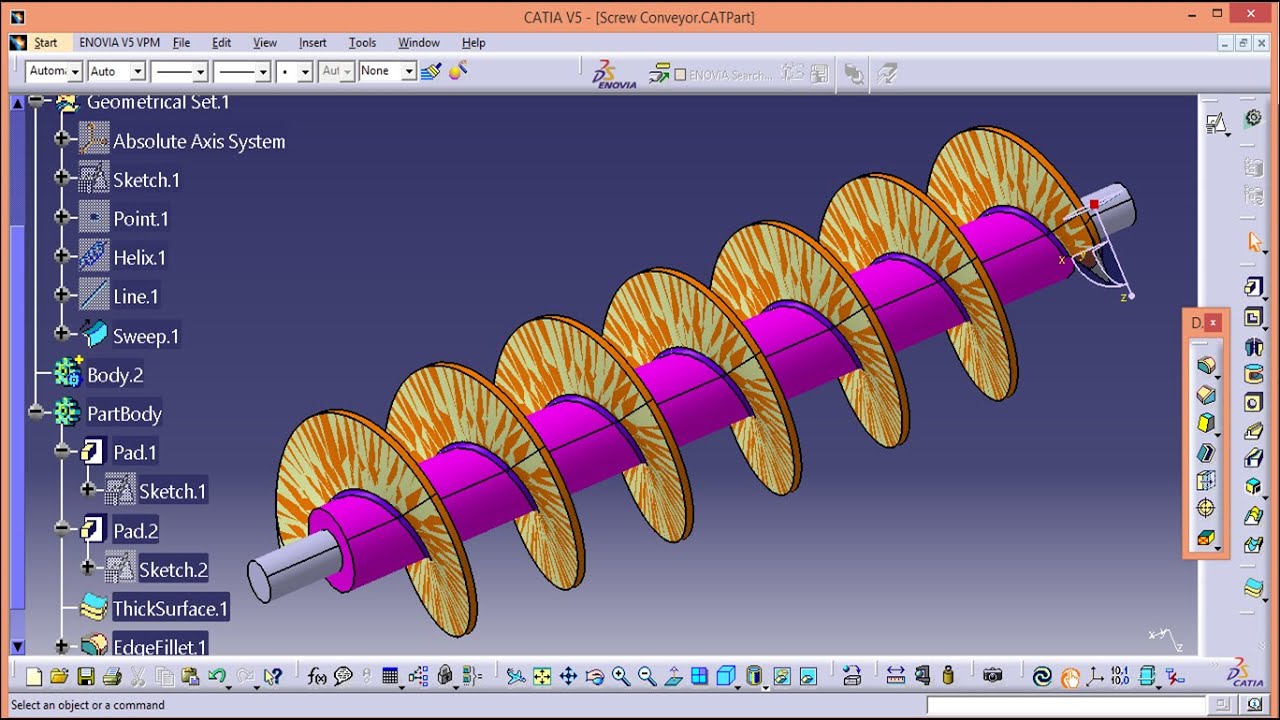This screenshot has width=1280, height=720.
Task: Select the Slot tool in right toolbar
Action: pos(1253,458)
